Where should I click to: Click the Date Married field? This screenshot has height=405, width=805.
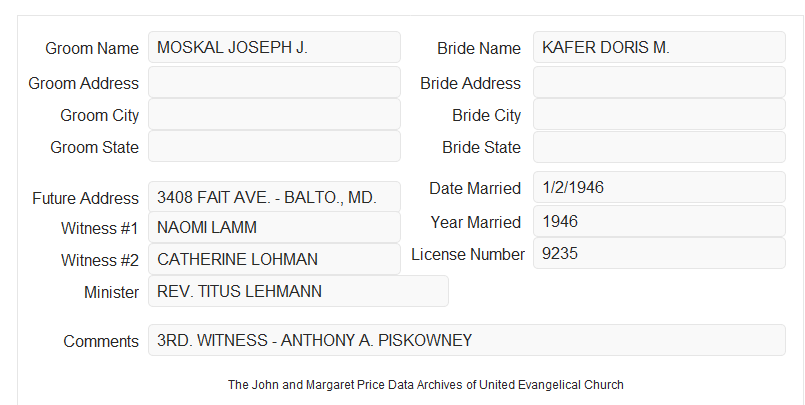coord(659,187)
